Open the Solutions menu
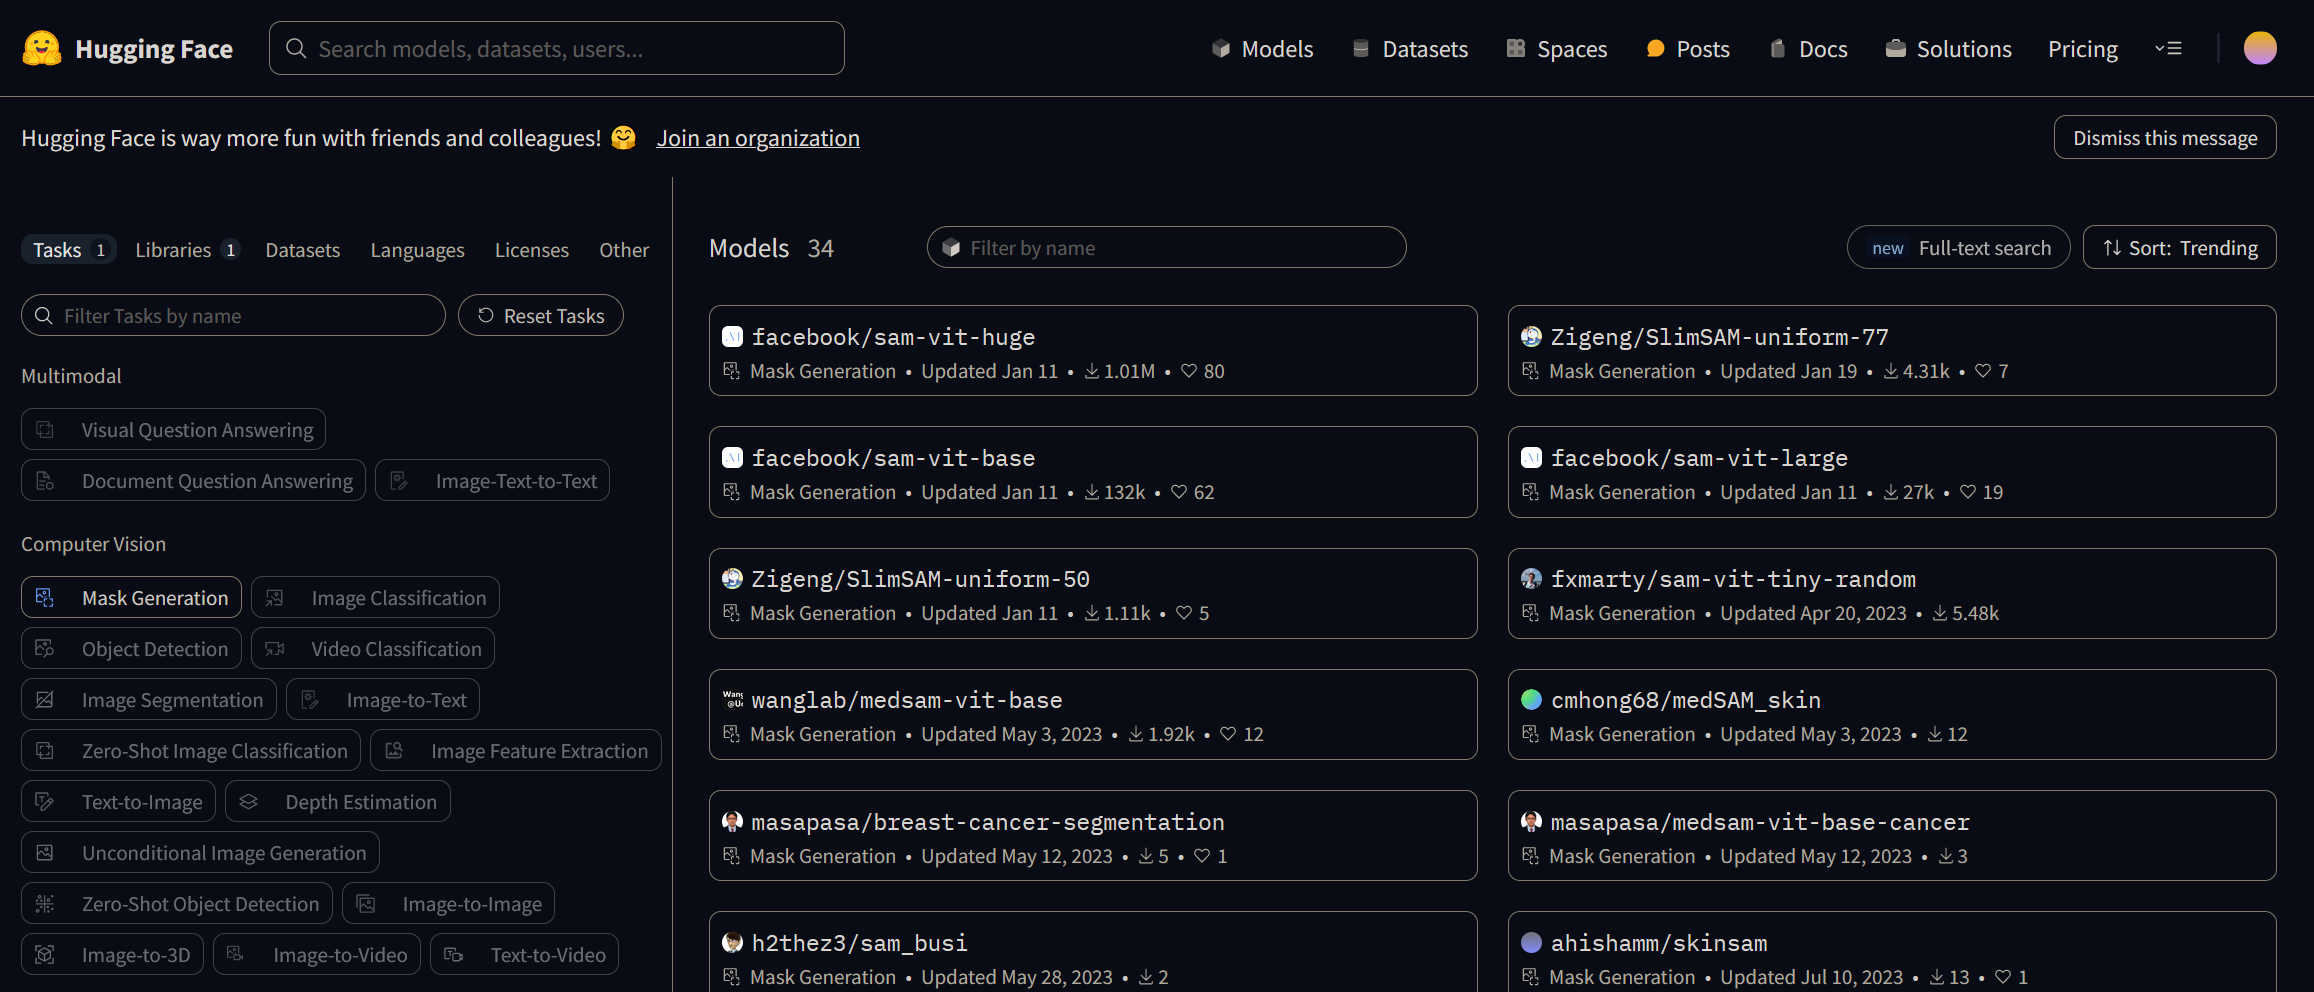 coord(1948,49)
